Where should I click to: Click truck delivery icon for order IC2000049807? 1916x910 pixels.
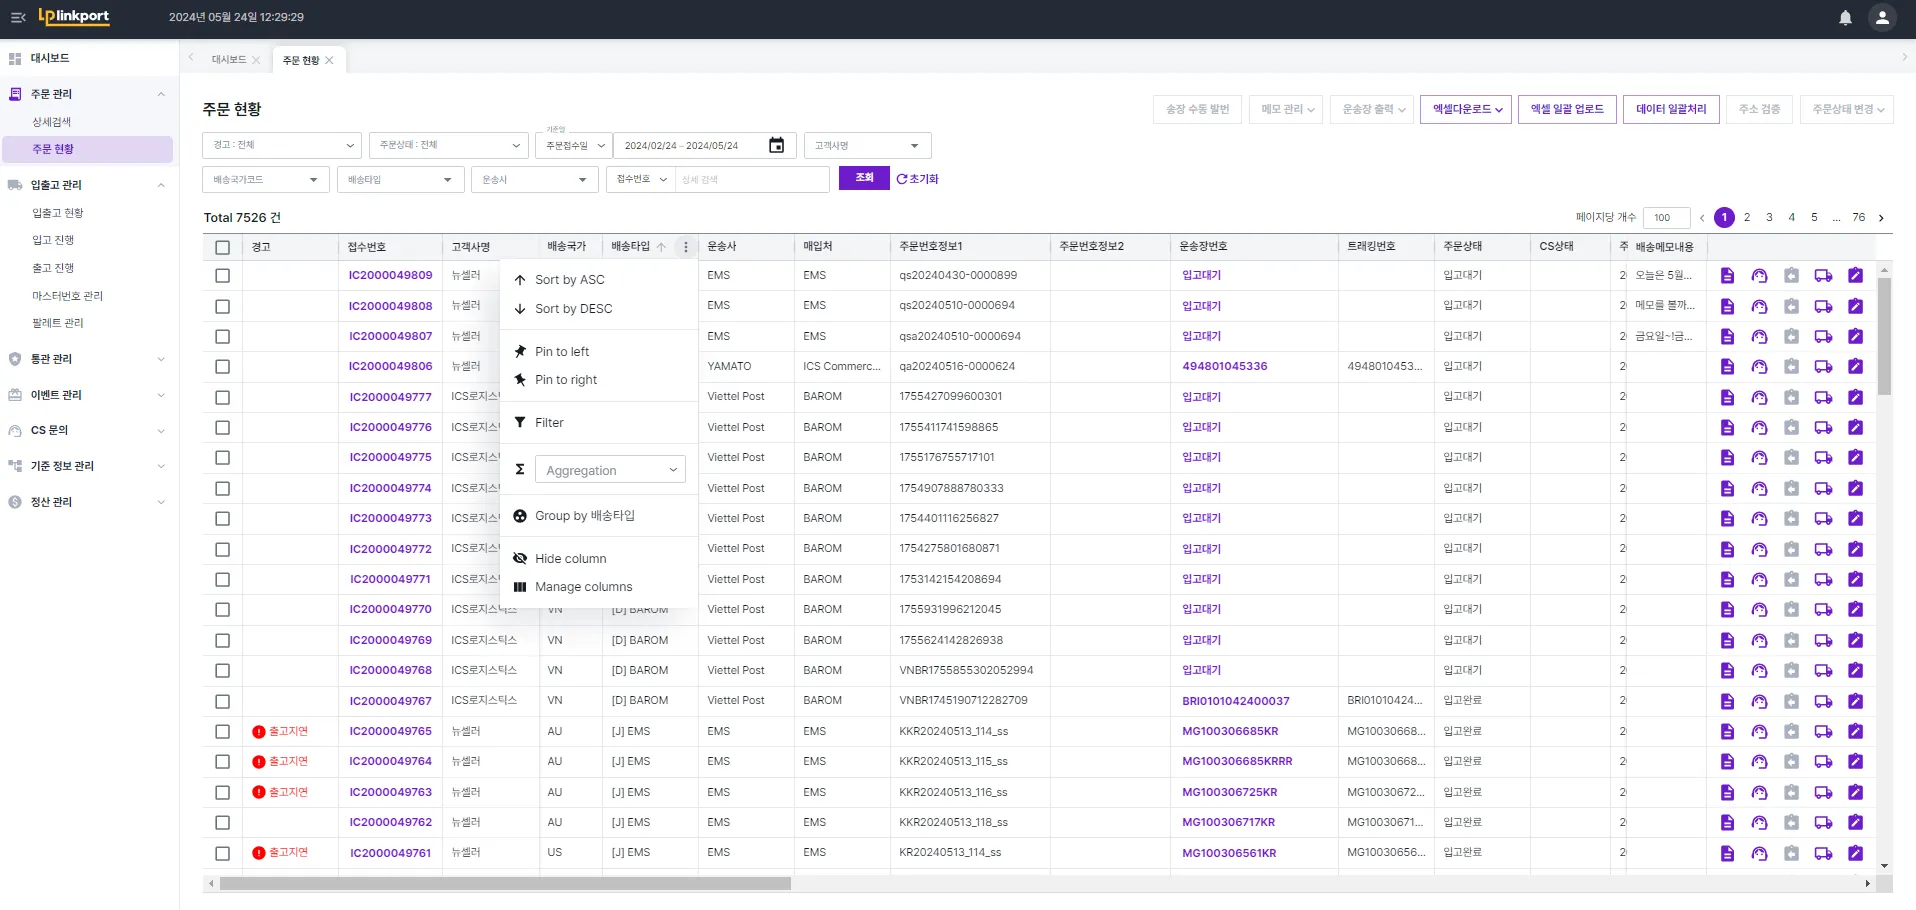click(x=1823, y=337)
